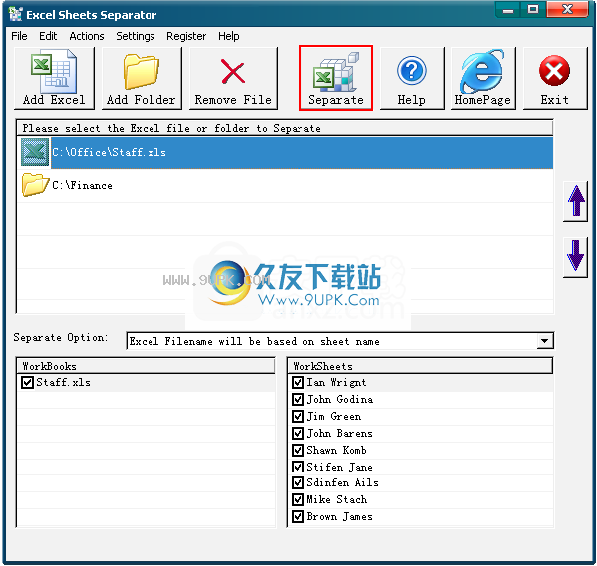Maximize the Excel Sheets Separator window
This screenshot has height=566, width=597.
533,9
